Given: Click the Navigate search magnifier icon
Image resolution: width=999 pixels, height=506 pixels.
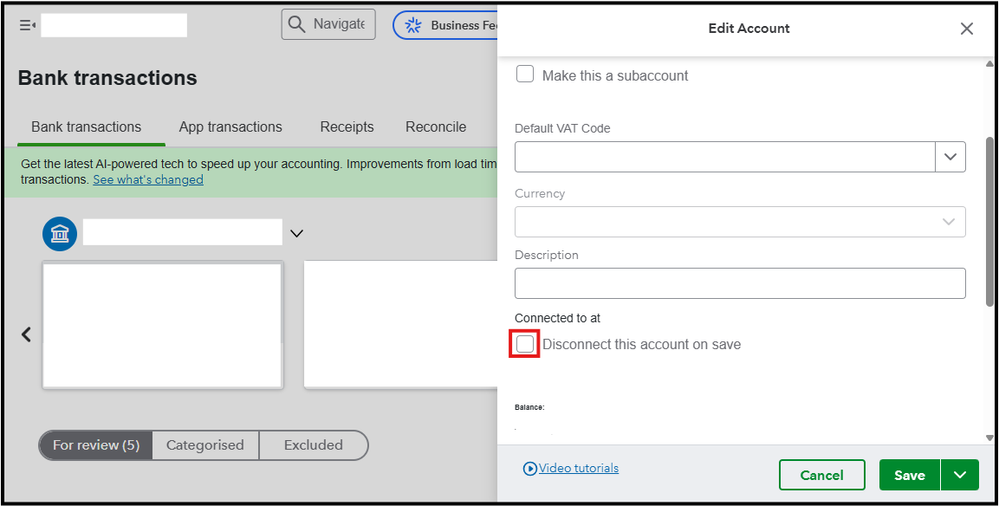Looking at the screenshot, I should click(295, 24).
